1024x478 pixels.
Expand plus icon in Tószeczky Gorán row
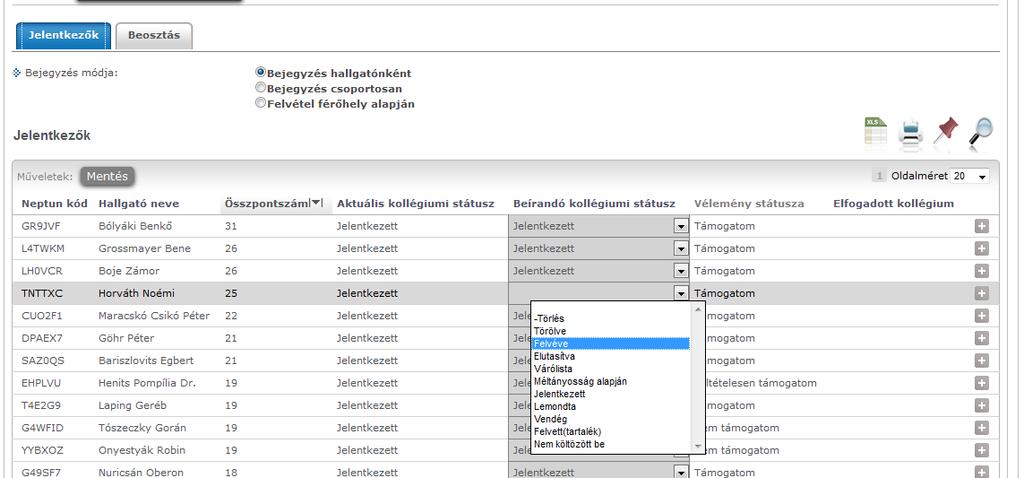tap(981, 428)
